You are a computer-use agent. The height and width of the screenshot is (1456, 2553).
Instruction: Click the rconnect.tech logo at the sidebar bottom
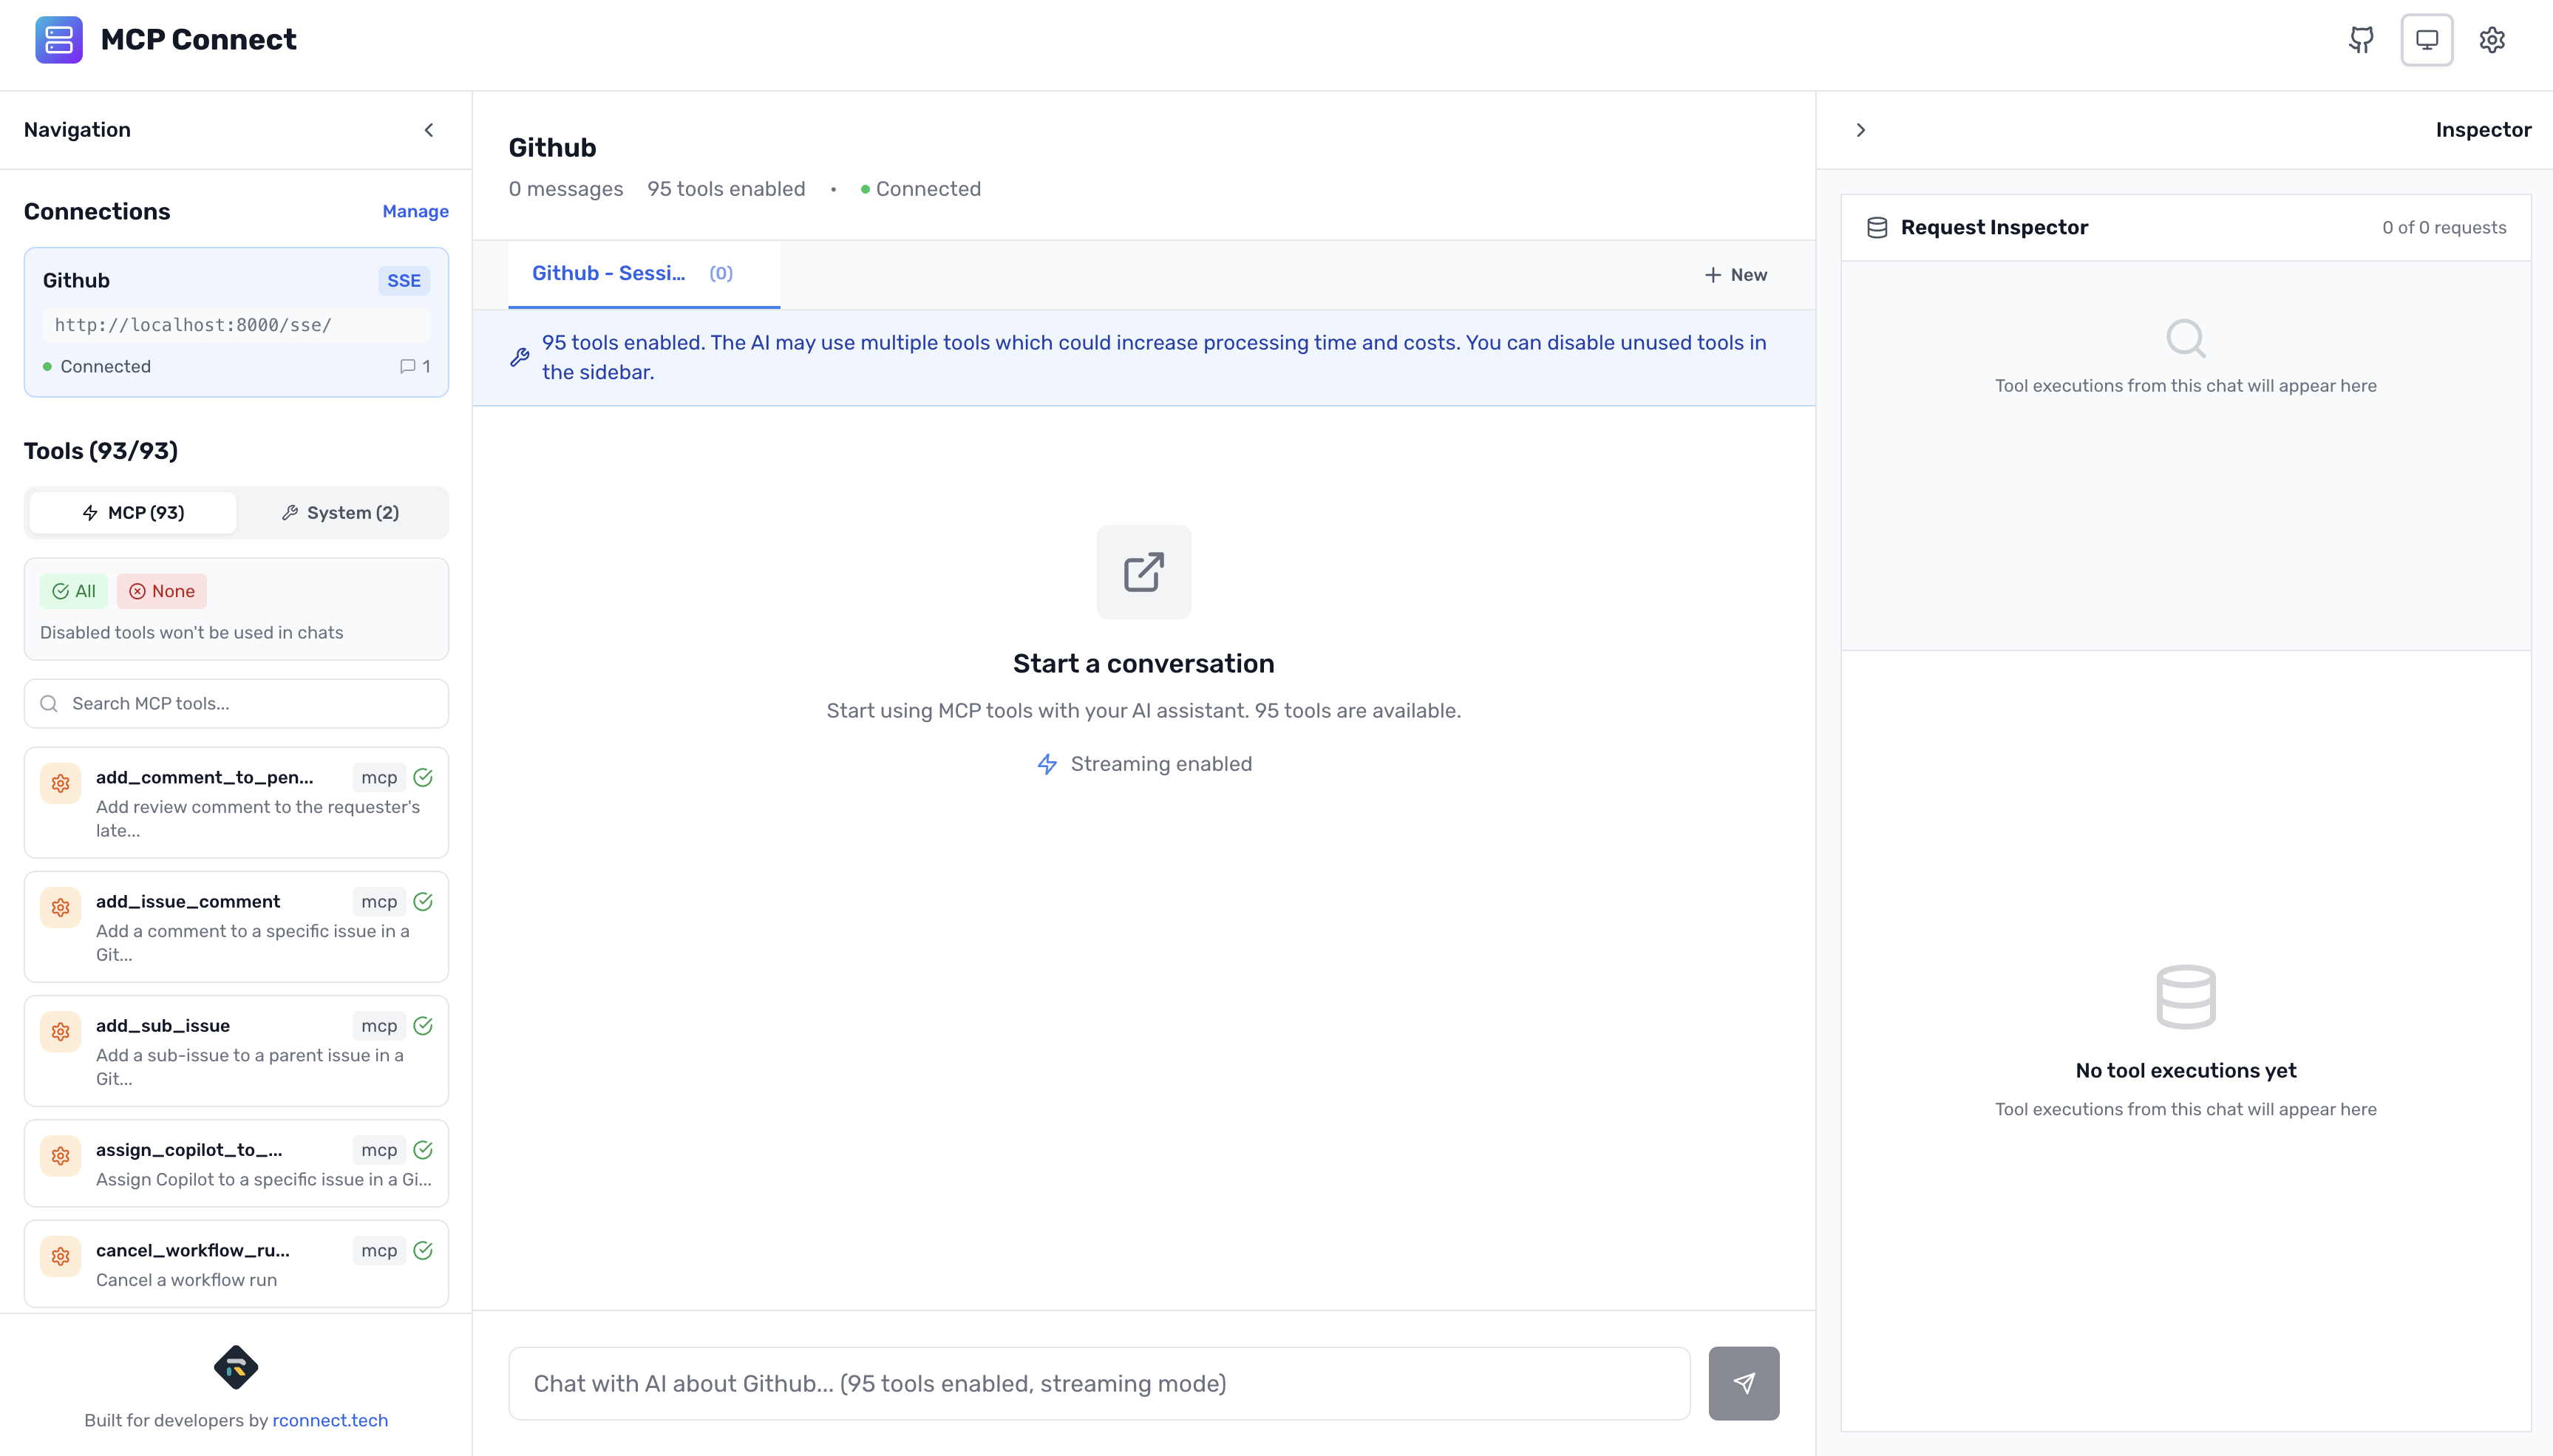click(236, 1368)
